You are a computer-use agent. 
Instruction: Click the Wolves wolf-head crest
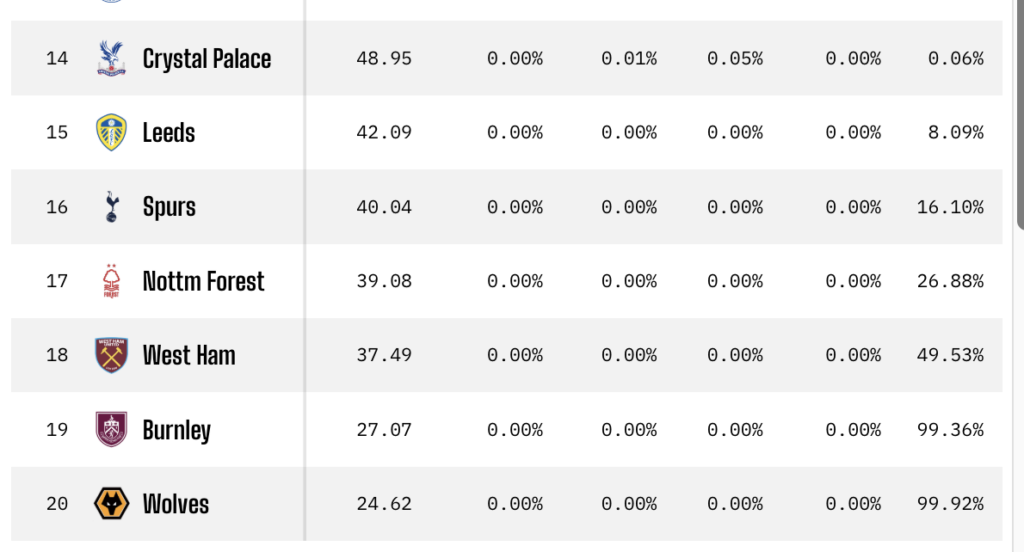coord(111,503)
